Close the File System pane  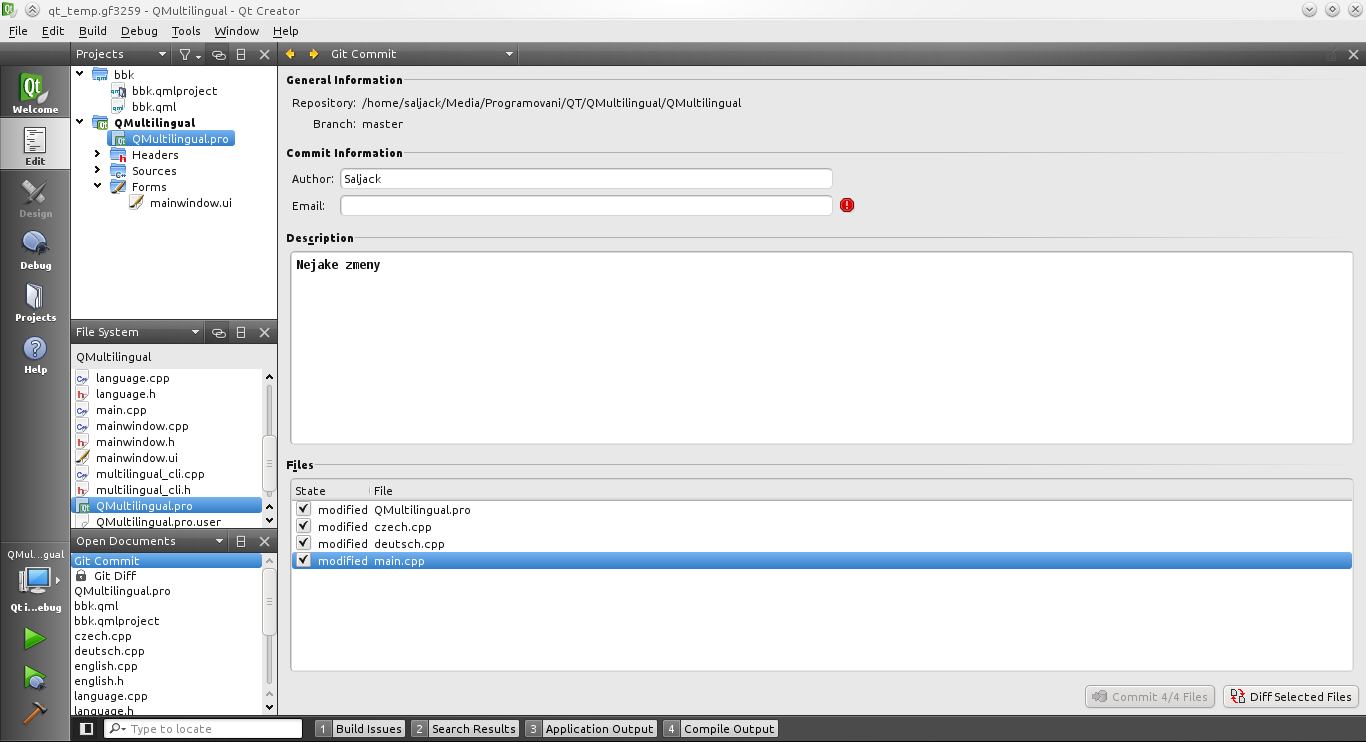(264, 332)
